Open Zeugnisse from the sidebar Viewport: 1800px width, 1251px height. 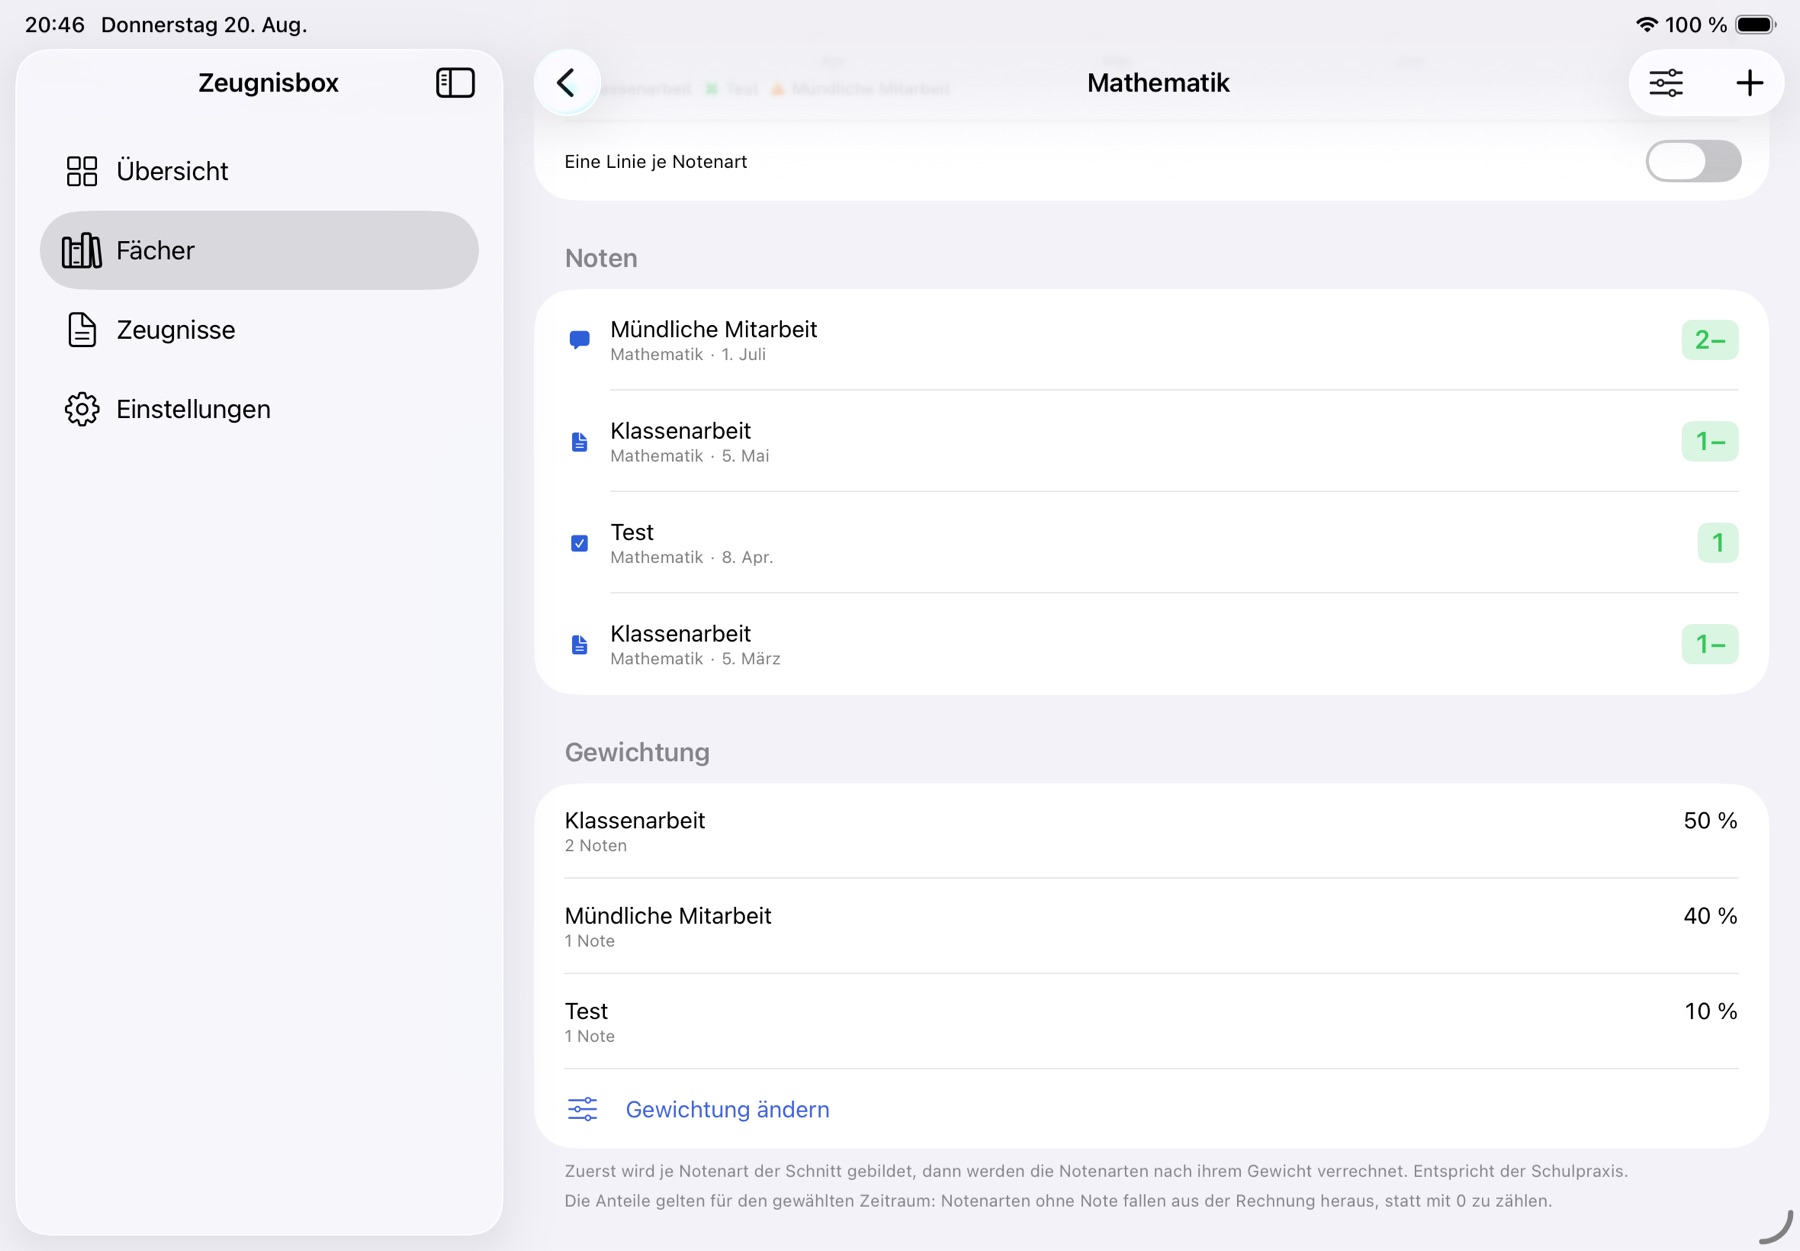click(x=259, y=329)
